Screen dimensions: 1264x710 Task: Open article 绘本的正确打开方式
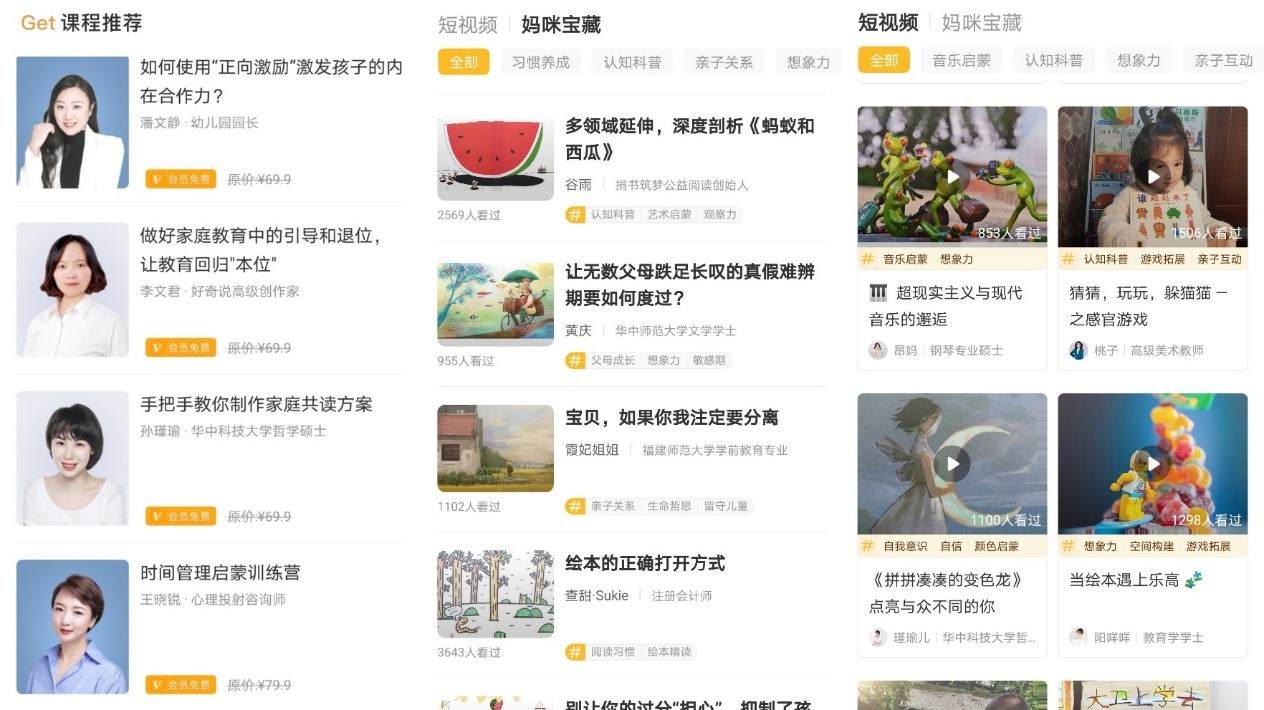(x=645, y=563)
